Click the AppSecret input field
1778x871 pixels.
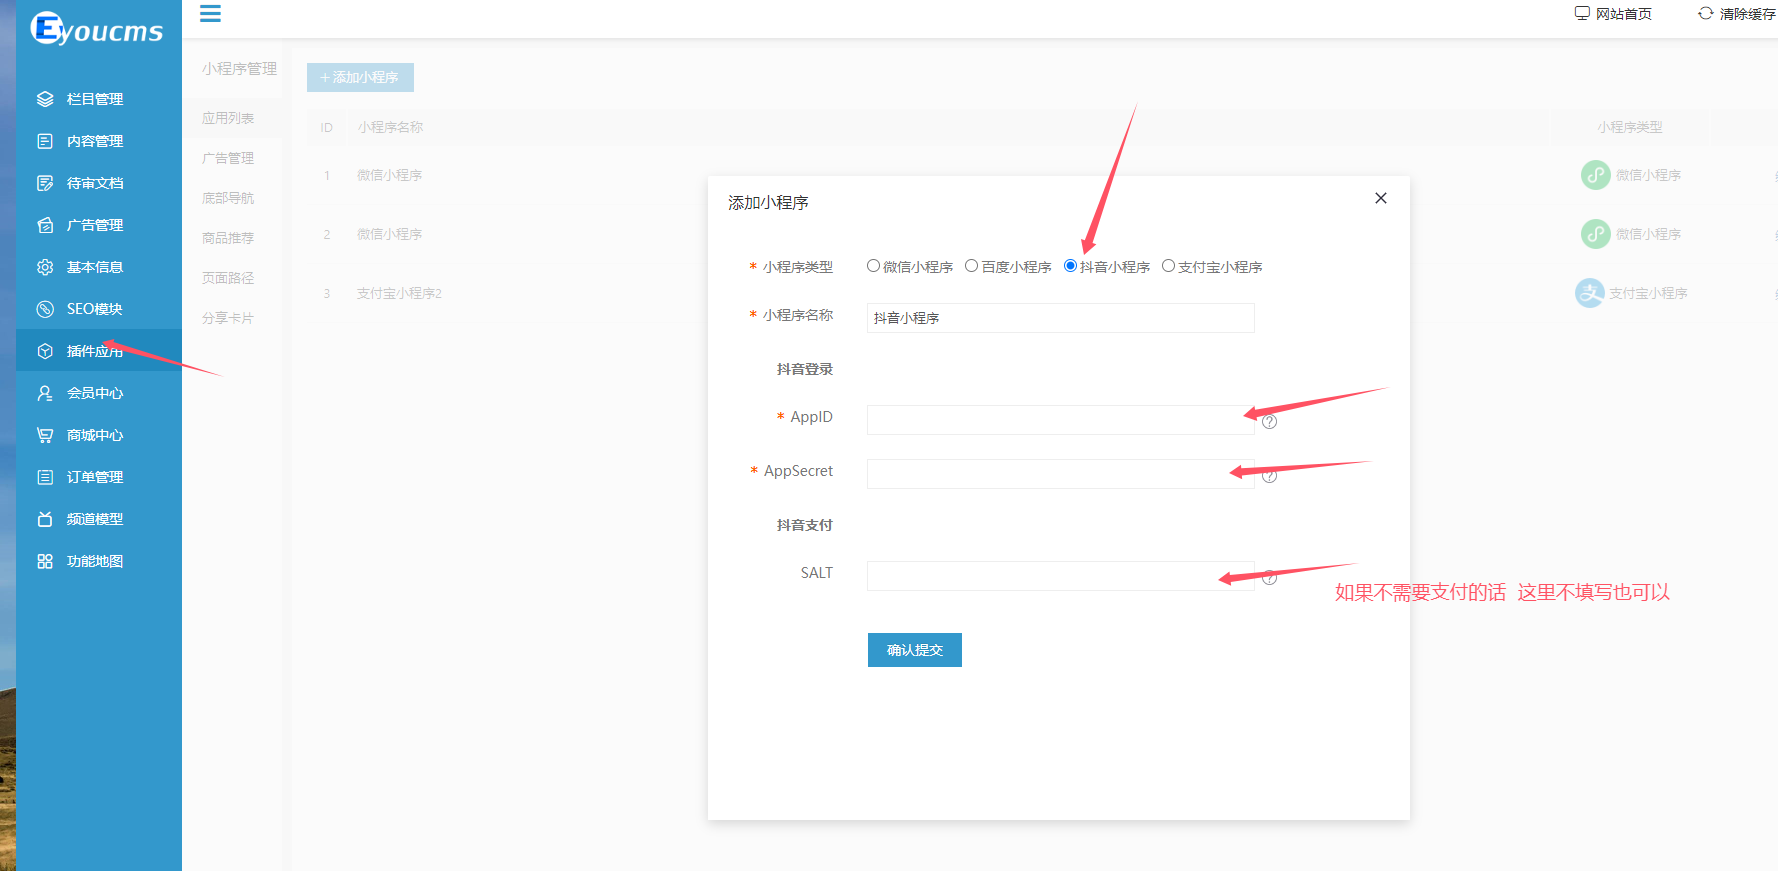[x=1061, y=474]
